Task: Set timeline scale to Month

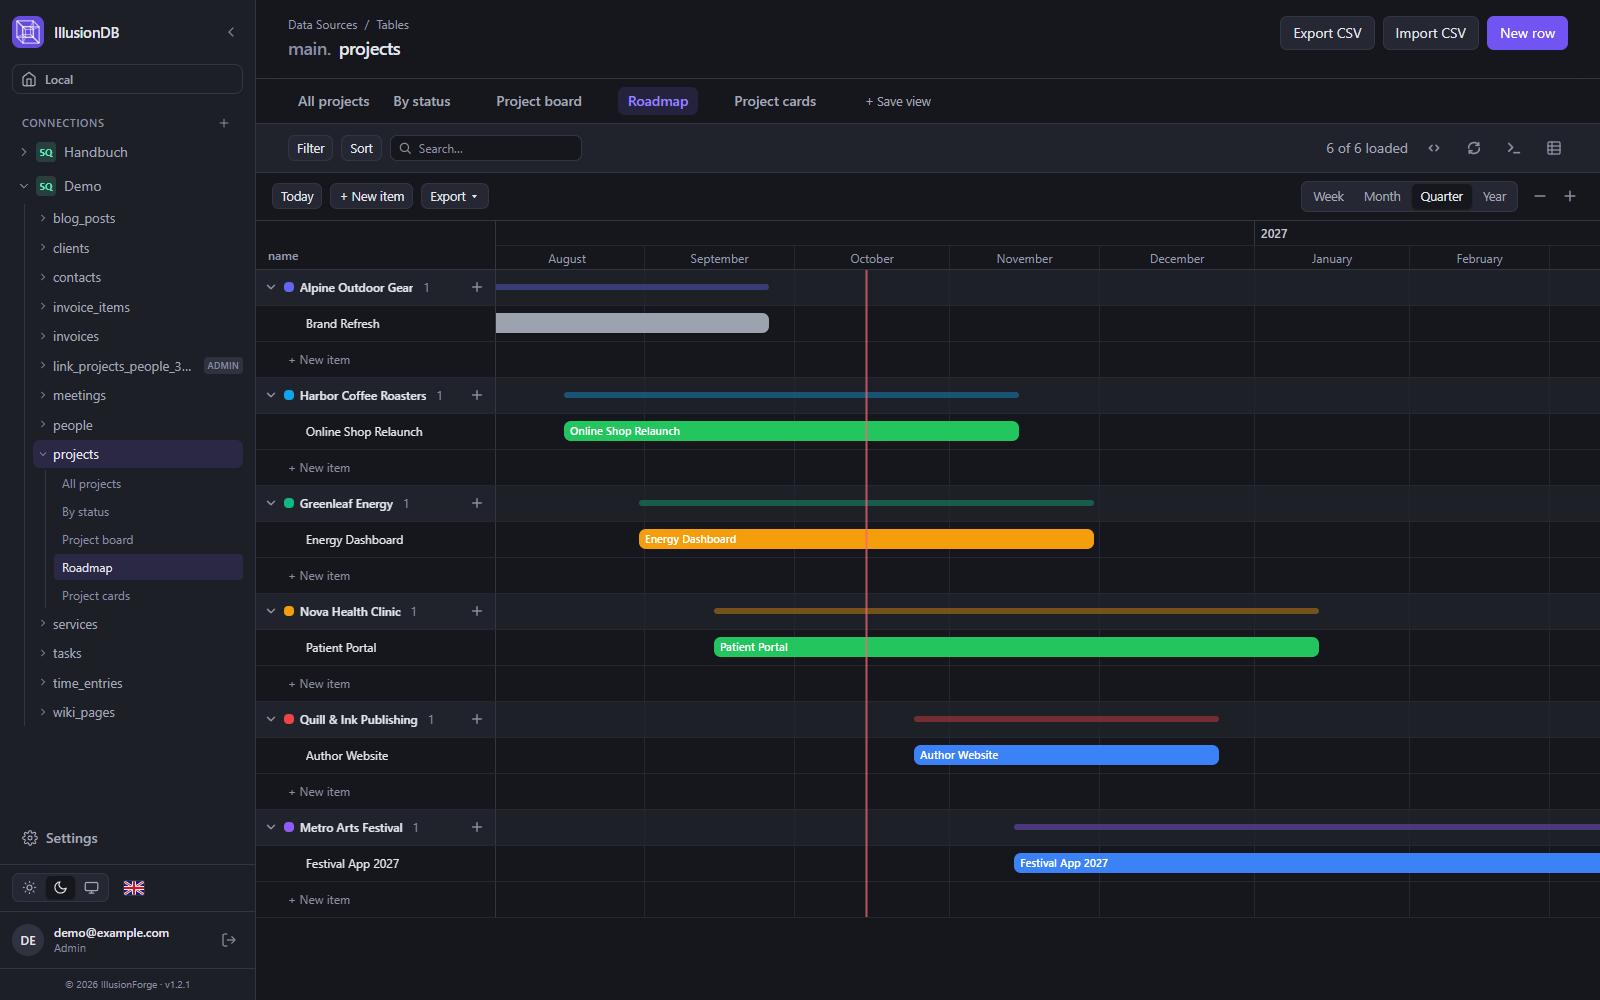Action: click(1382, 196)
